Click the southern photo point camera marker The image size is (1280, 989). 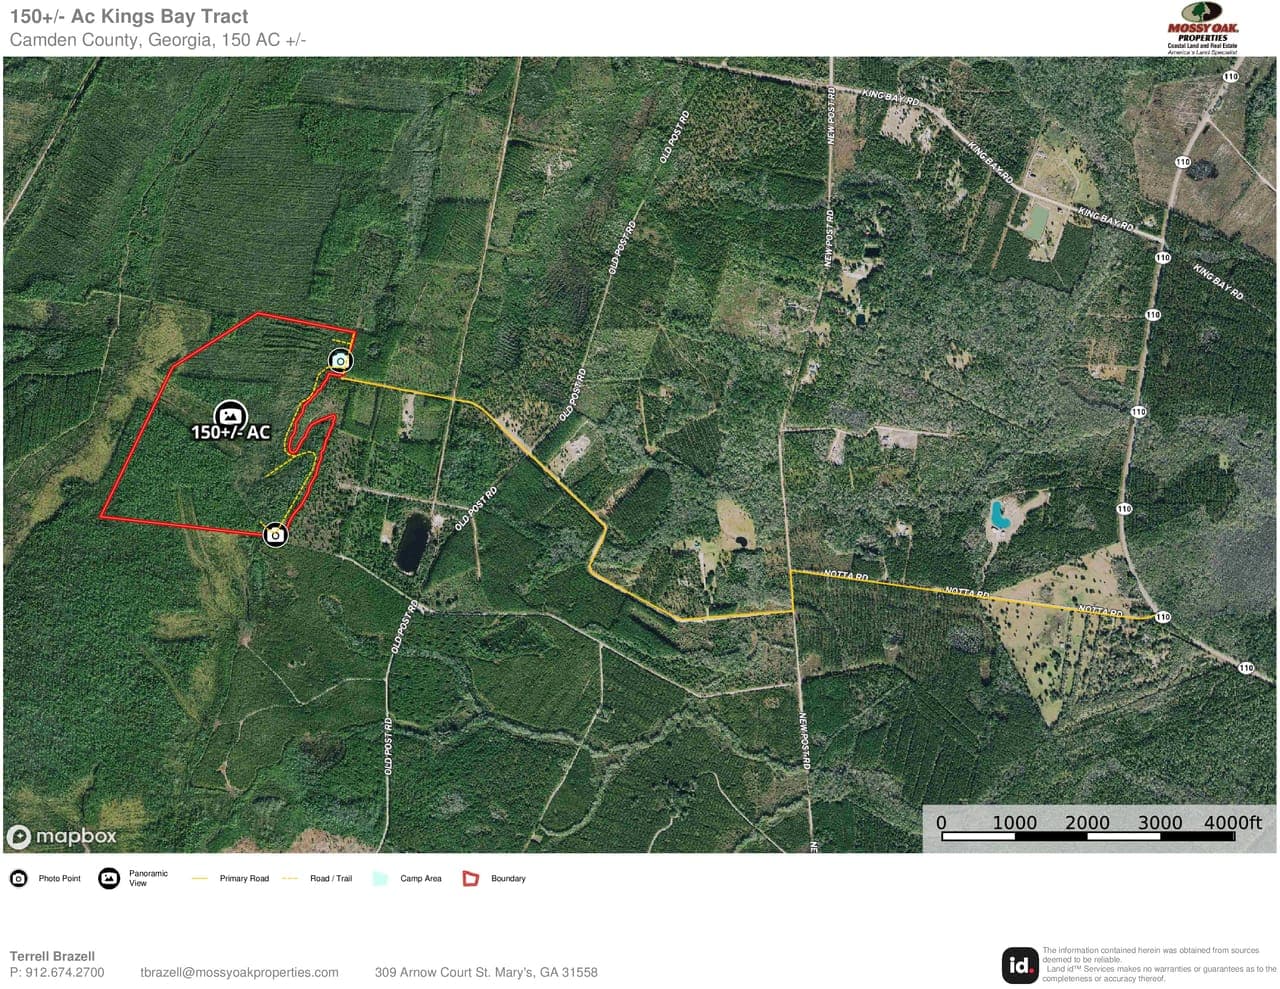tap(275, 535)
